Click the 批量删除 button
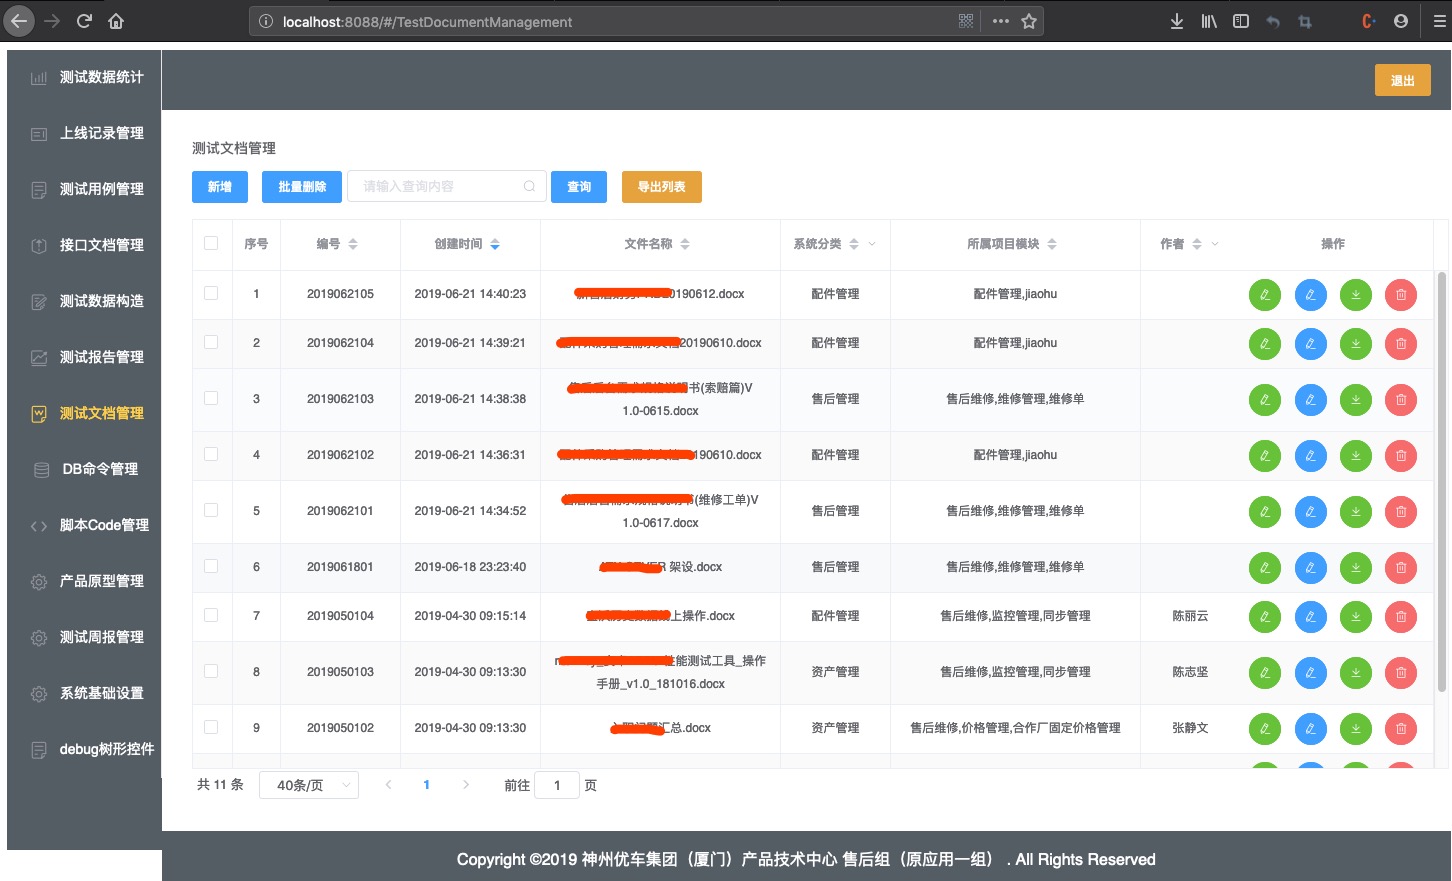Image resolution: width=1452 pixels, height=881 pixels. point(302,187)
